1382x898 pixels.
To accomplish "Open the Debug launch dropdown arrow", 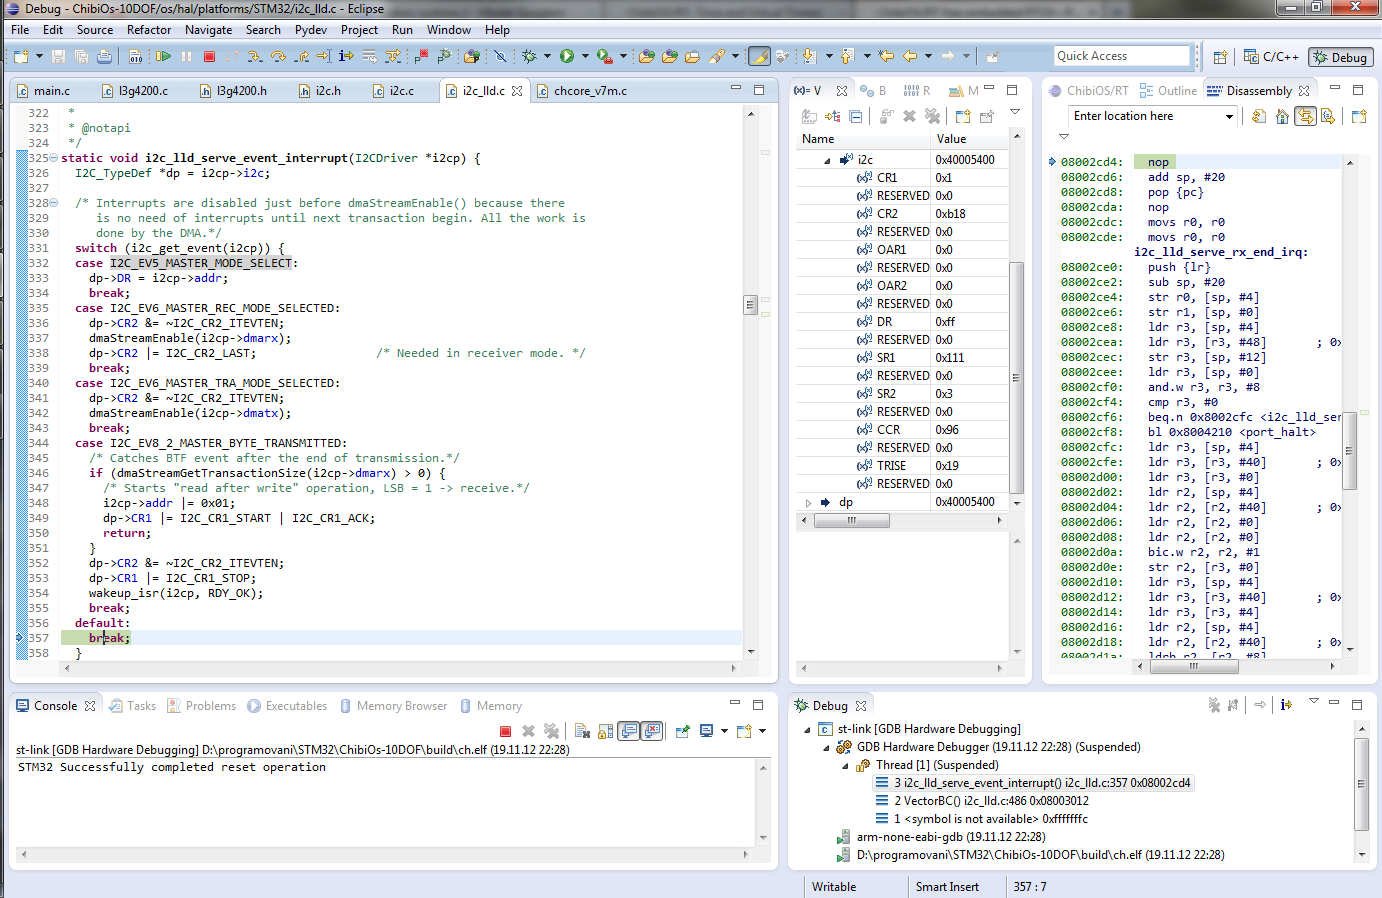I will click(547, 57).
